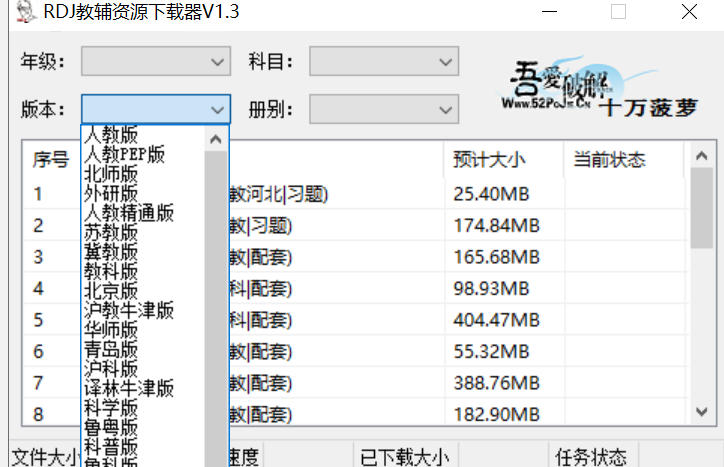Select 外研版 option
The height and width of the screenshot is (467, 724).
pyautogui.click(x=111, y=193)
